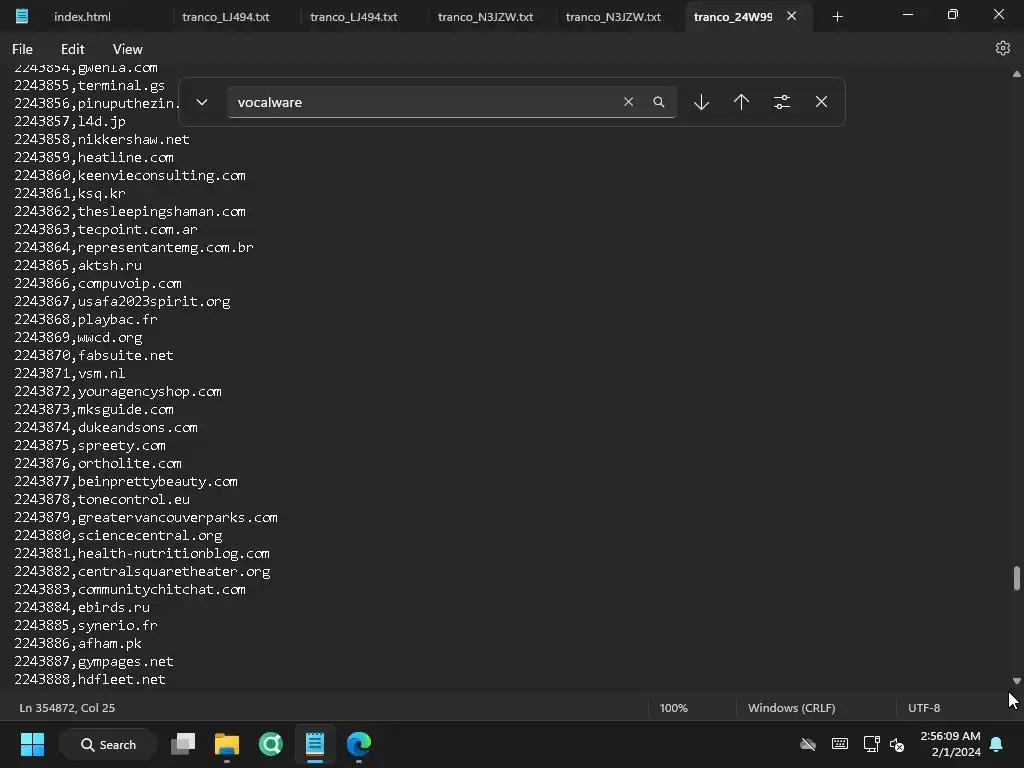The width and height of the screenshot is (1024, 768).
Task: Click the search magnifier icon
Action: (658, 102)
